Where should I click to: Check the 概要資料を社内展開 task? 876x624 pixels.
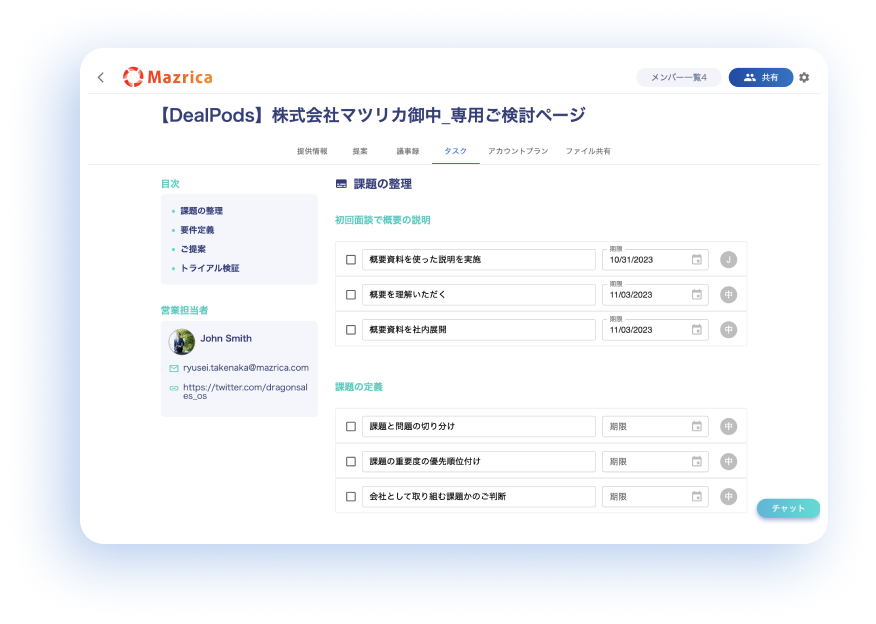click(351, 330)
